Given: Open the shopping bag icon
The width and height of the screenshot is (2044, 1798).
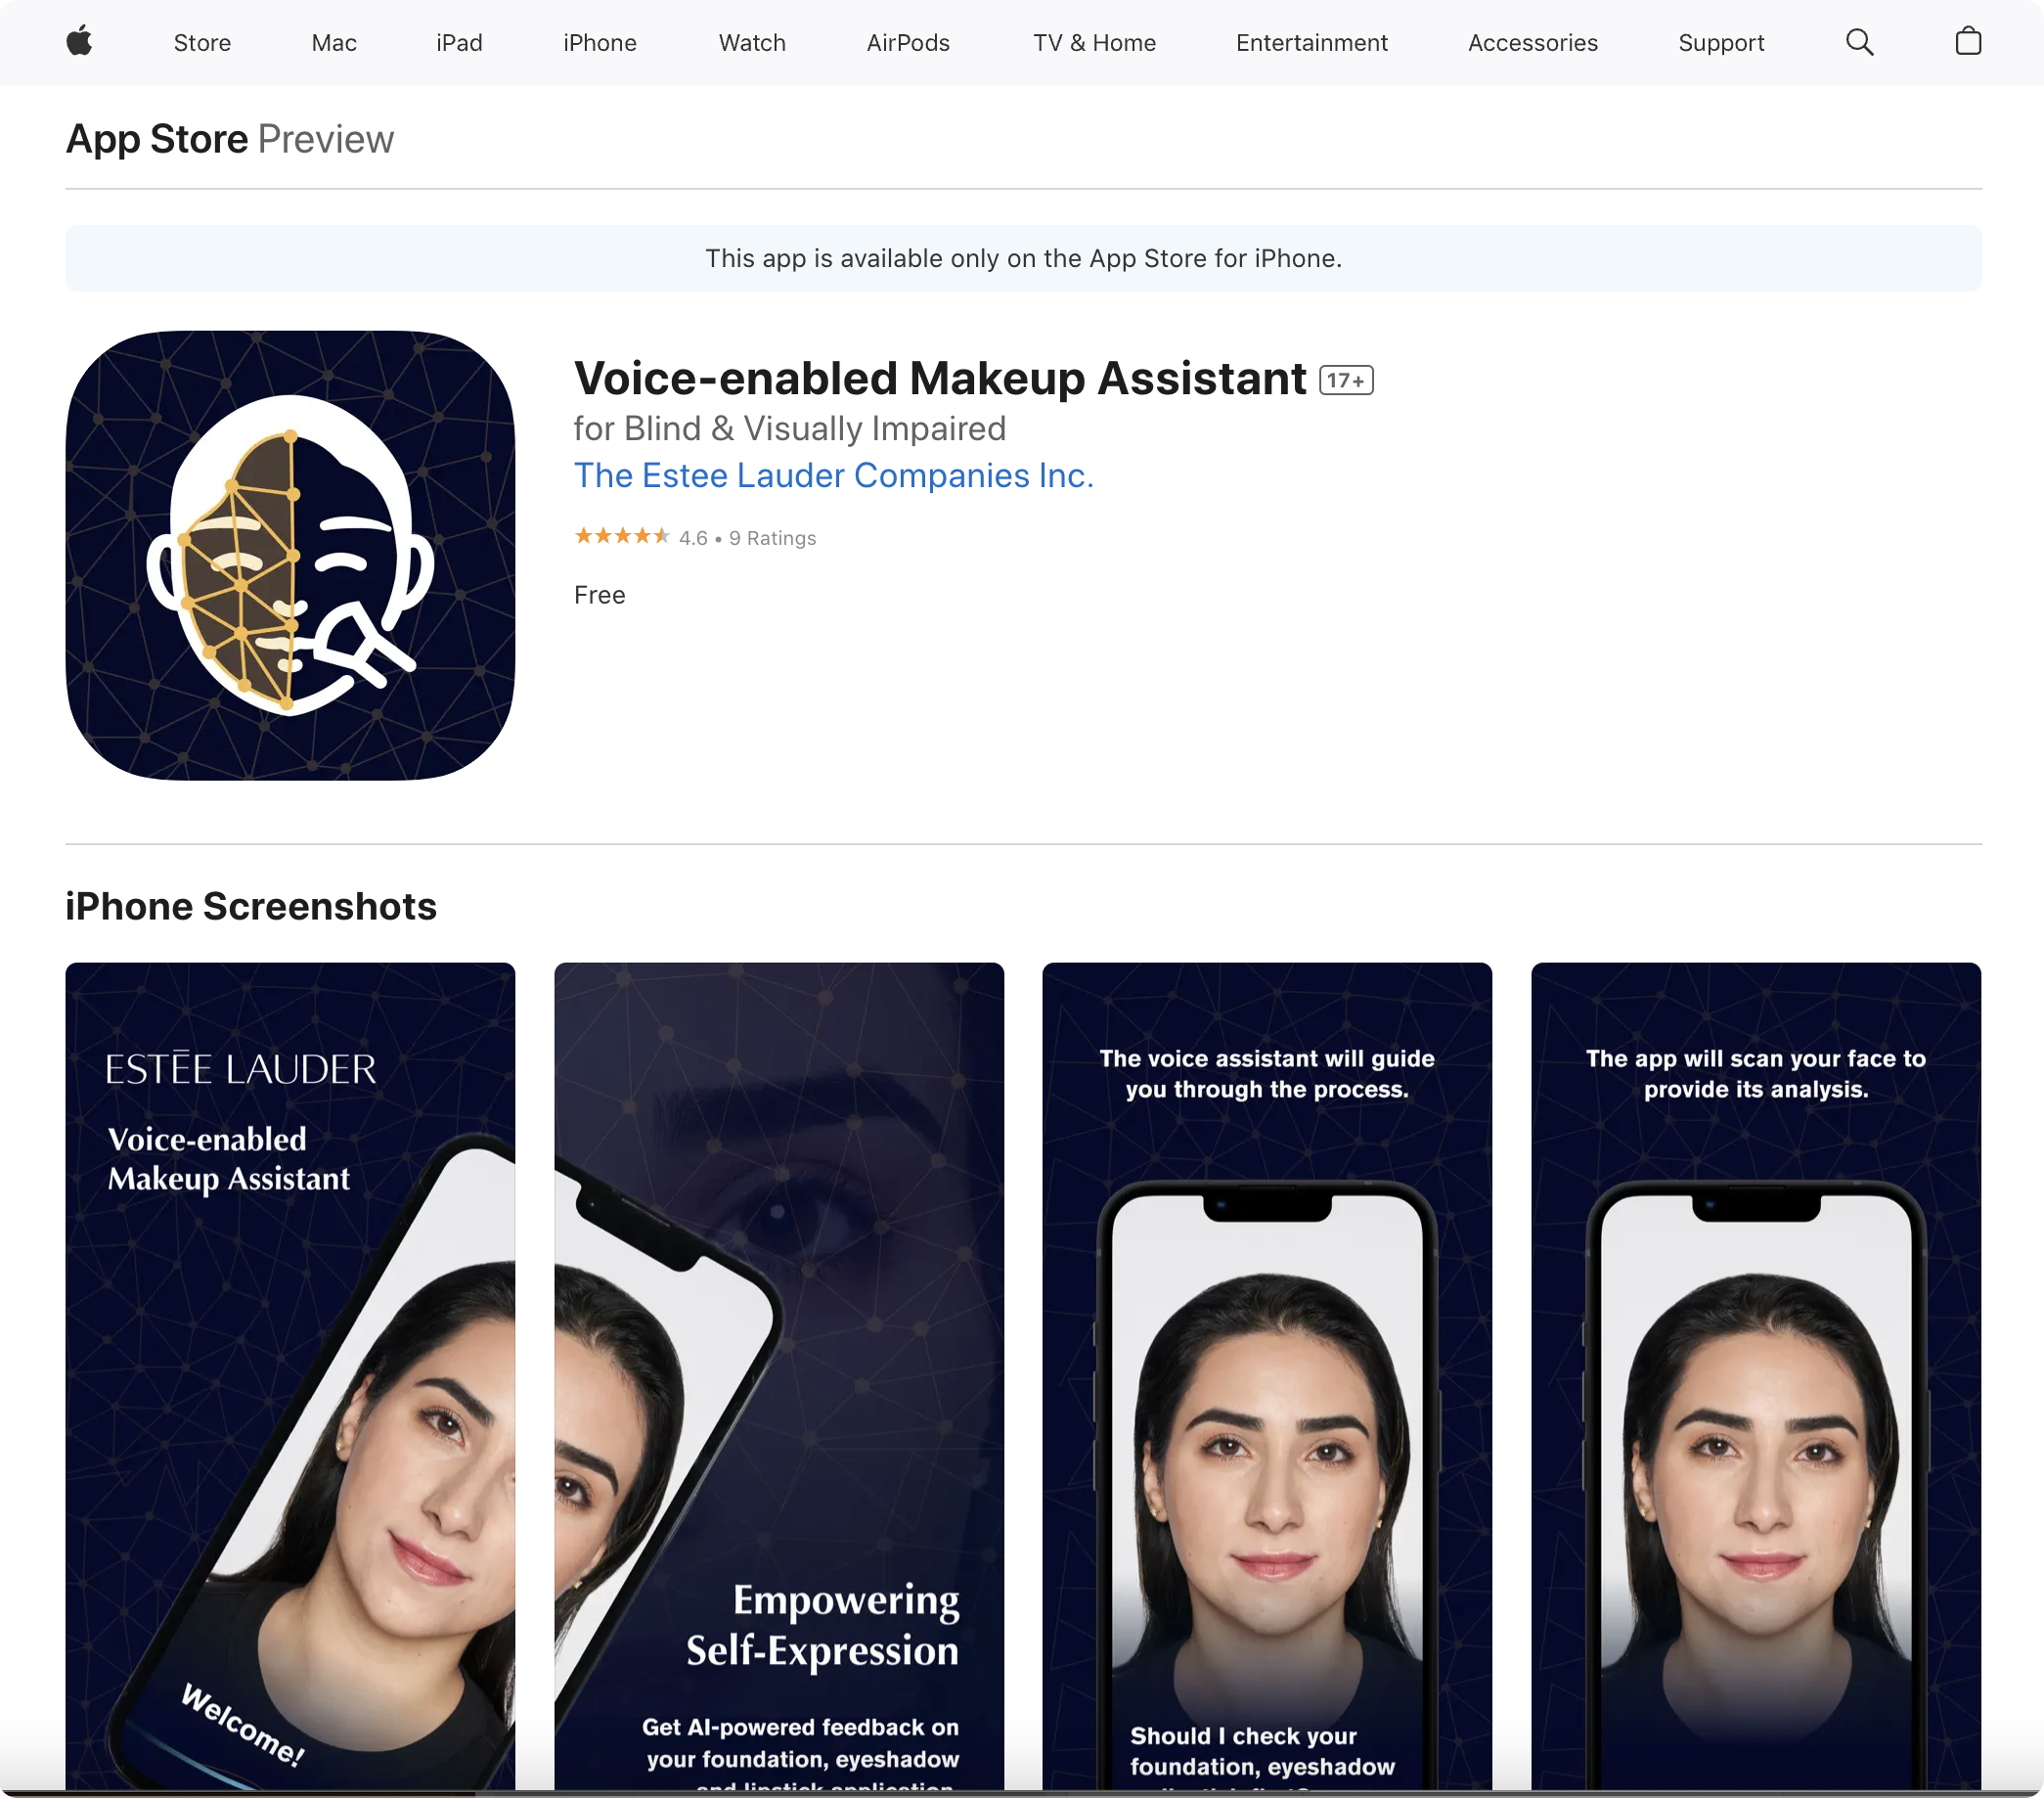Looking at the screenshot, I should pyautogui.click(x=1968, y=42).
